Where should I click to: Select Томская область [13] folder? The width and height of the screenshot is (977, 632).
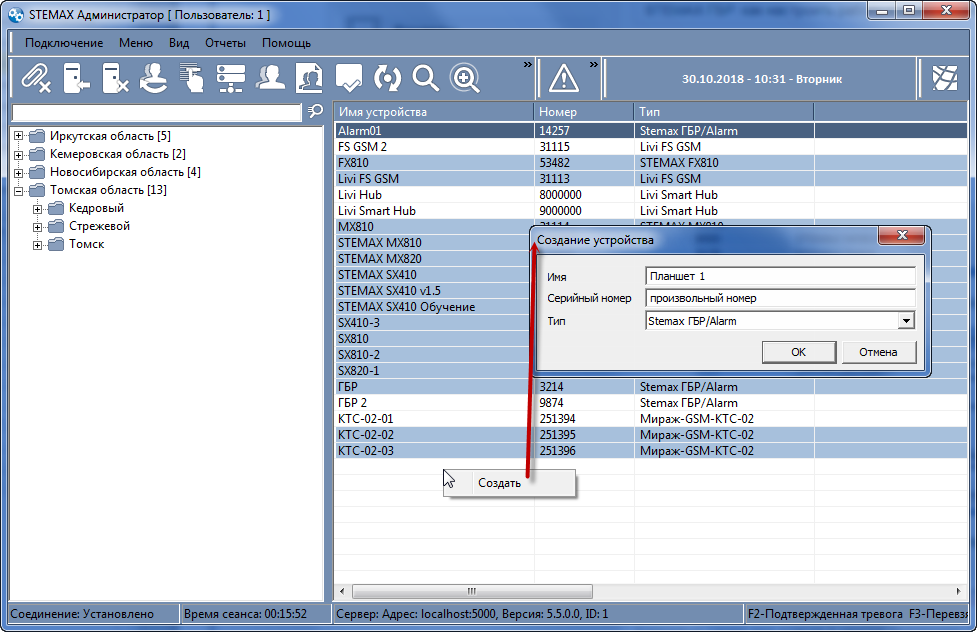click(108, 190)
